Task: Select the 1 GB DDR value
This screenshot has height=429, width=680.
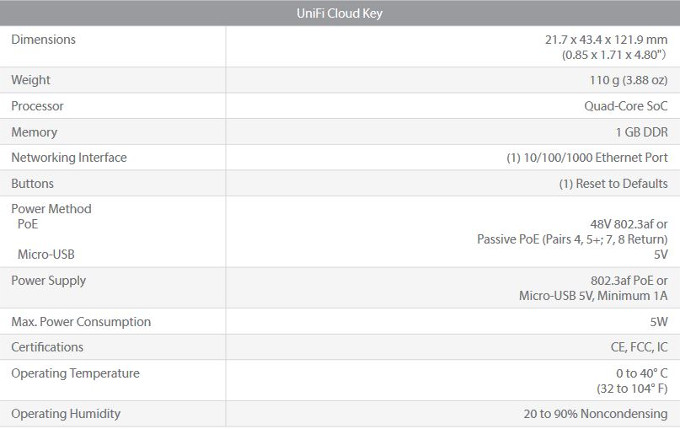Action: coord(641,132)
